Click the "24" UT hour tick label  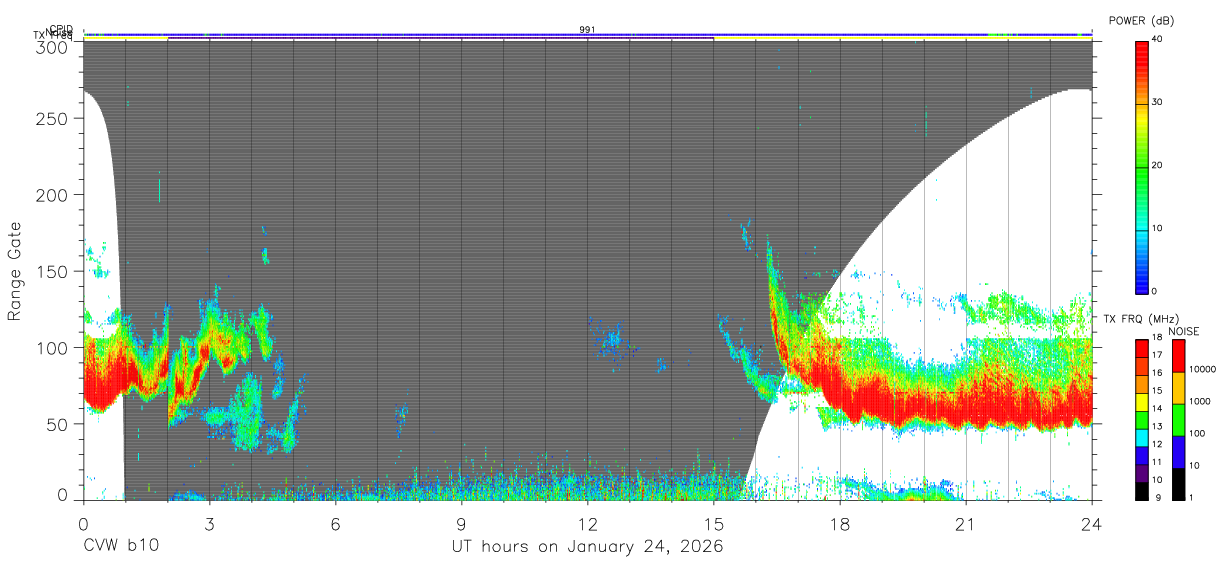(x=1091, y=523)
